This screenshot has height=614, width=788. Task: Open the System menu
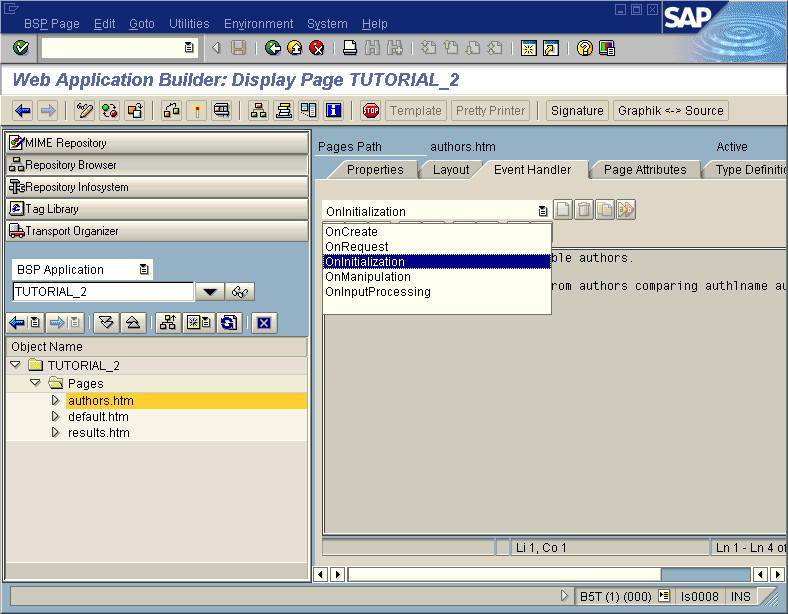click(x=327, y=24)
